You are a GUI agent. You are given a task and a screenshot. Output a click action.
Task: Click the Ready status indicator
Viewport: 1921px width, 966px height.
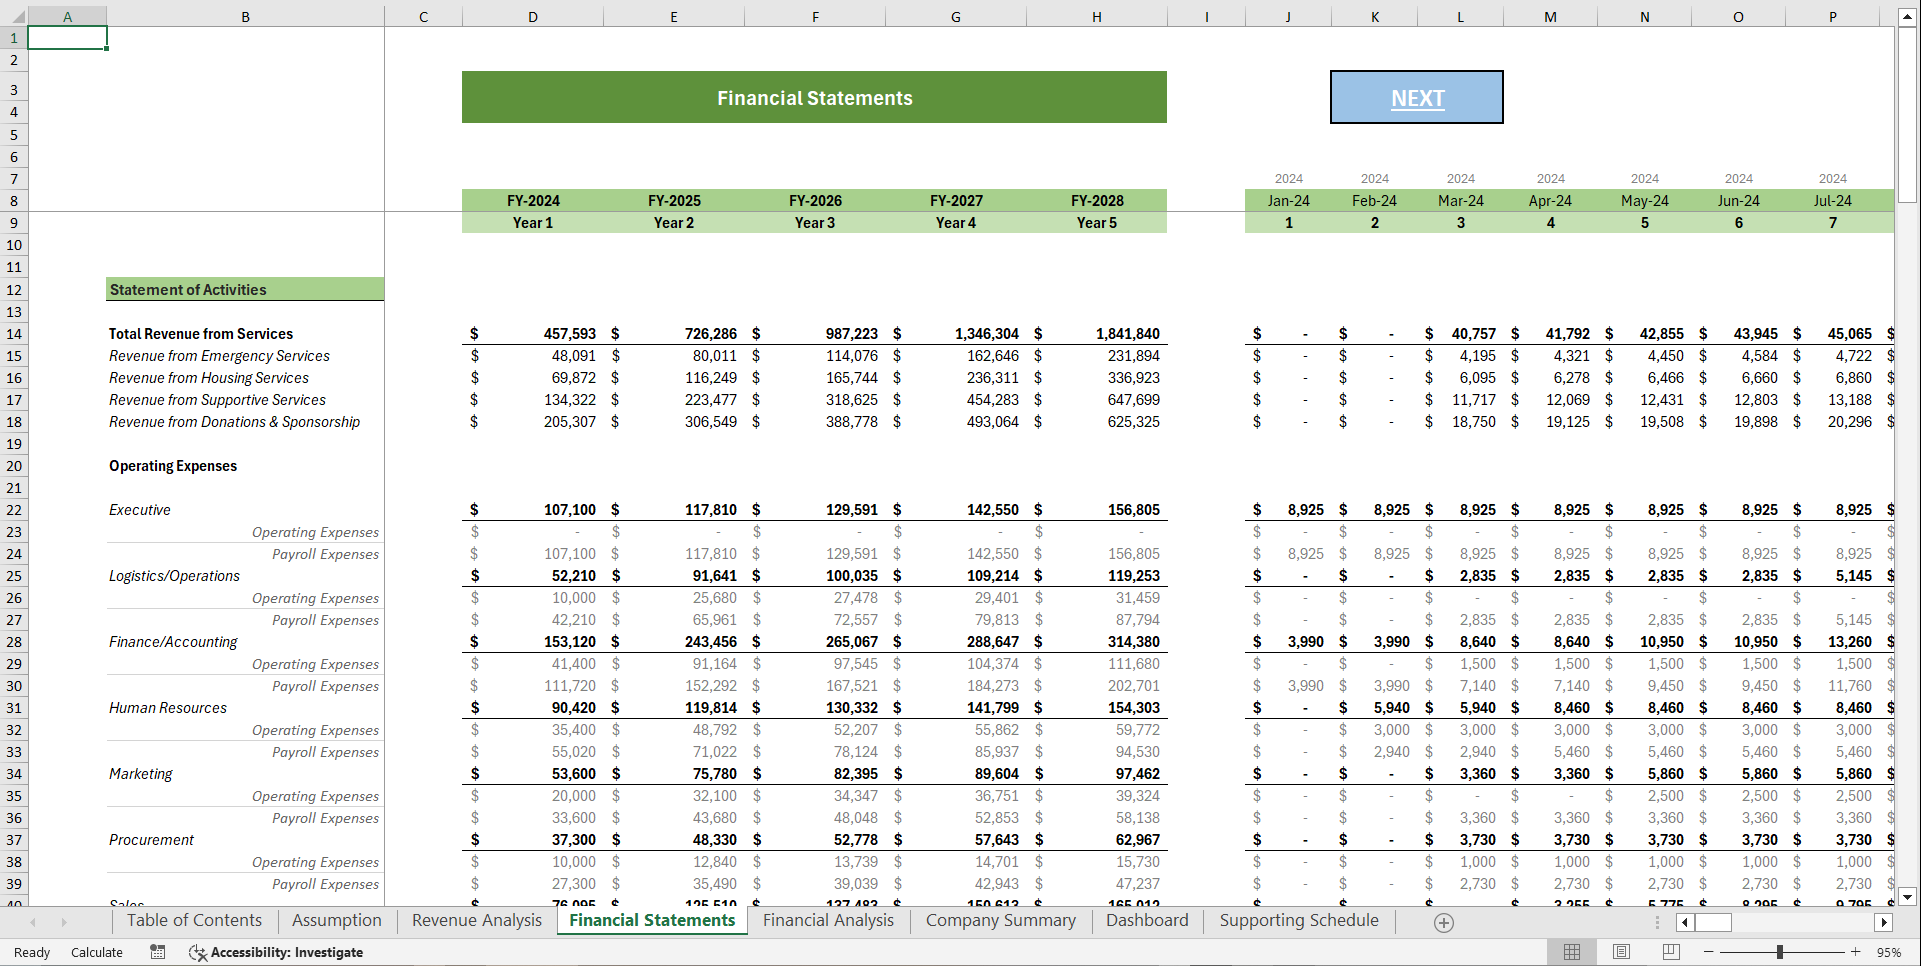[30, 952]
